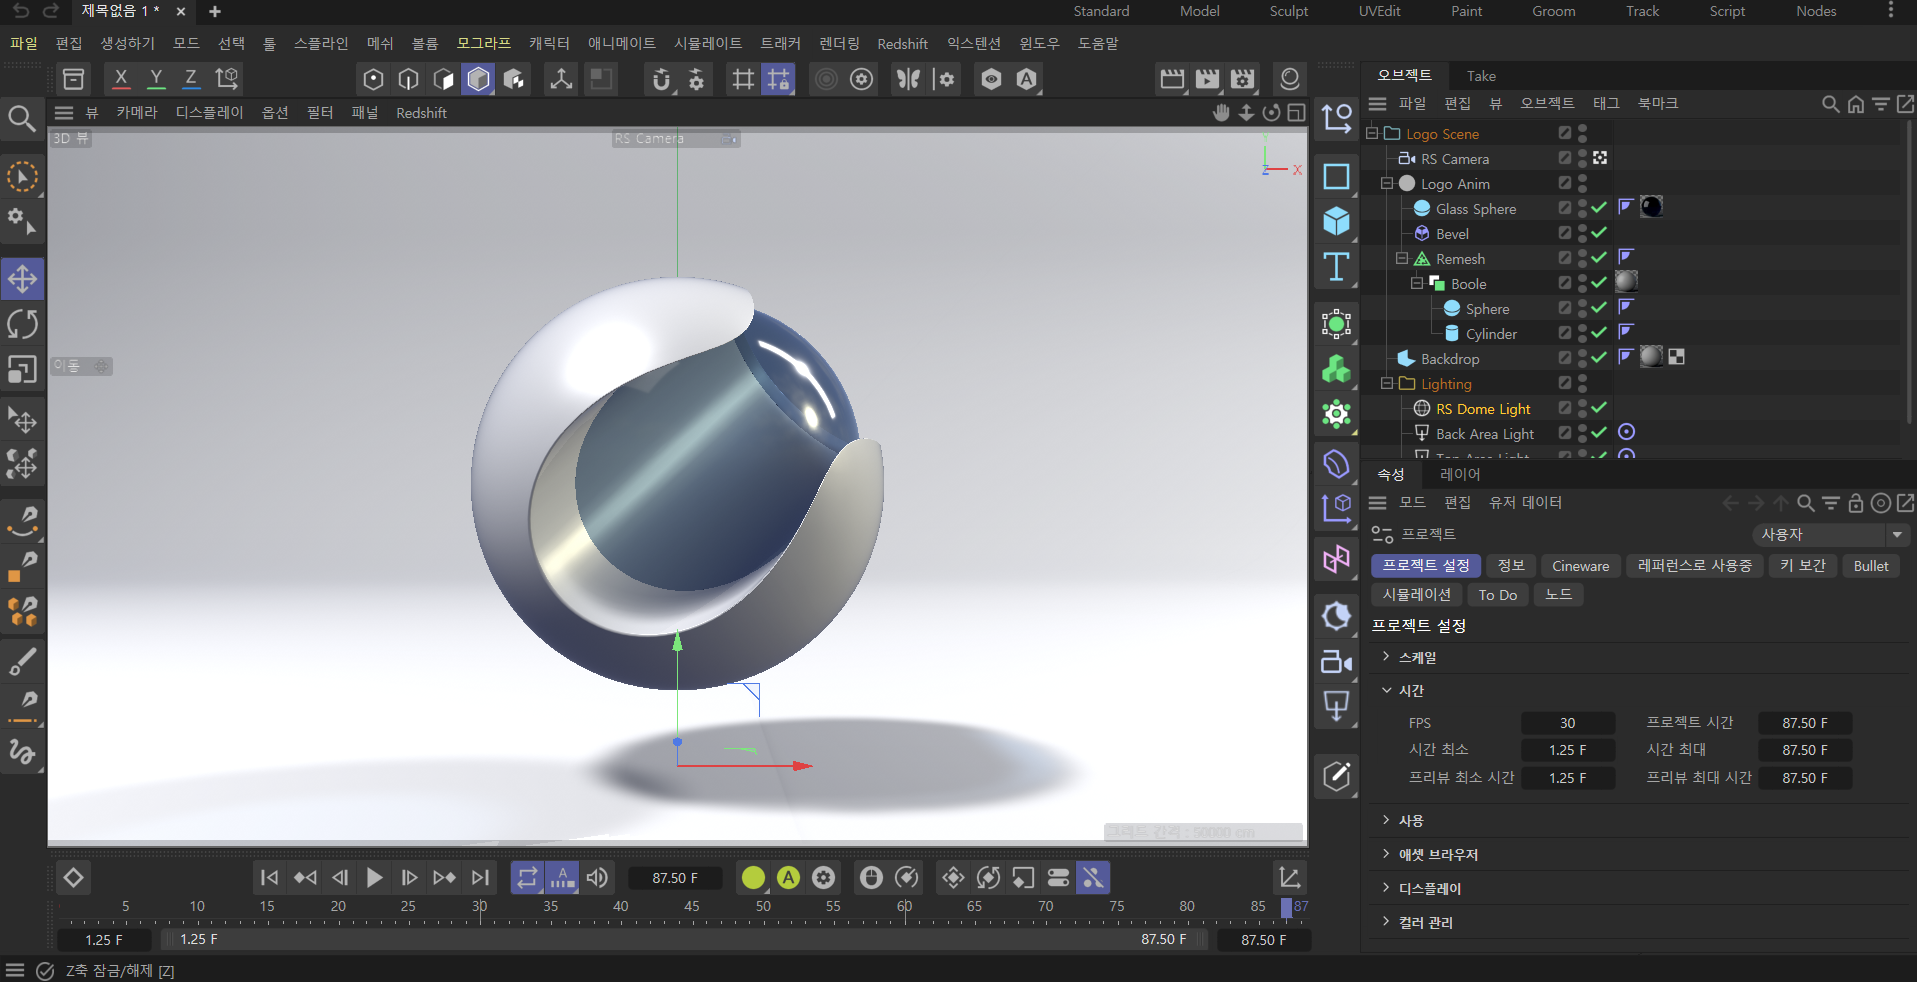
Task: Open the Cineware settings button
Action: point(1580,566)
